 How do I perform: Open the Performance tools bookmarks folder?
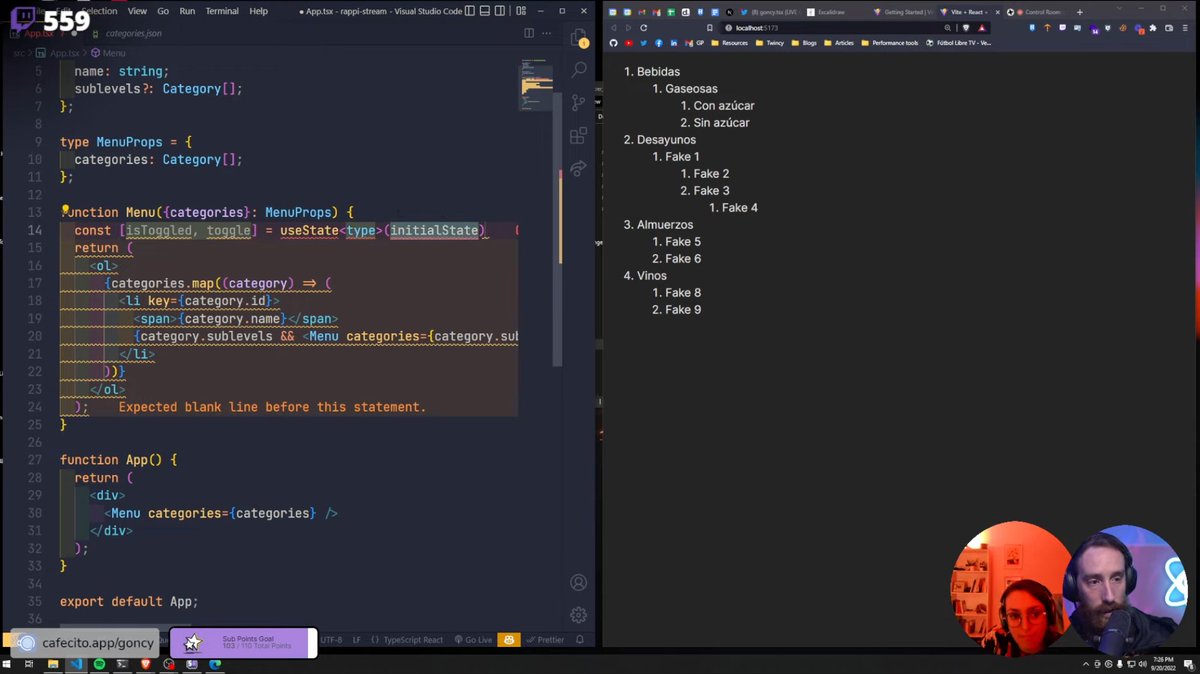click(889, 43)
